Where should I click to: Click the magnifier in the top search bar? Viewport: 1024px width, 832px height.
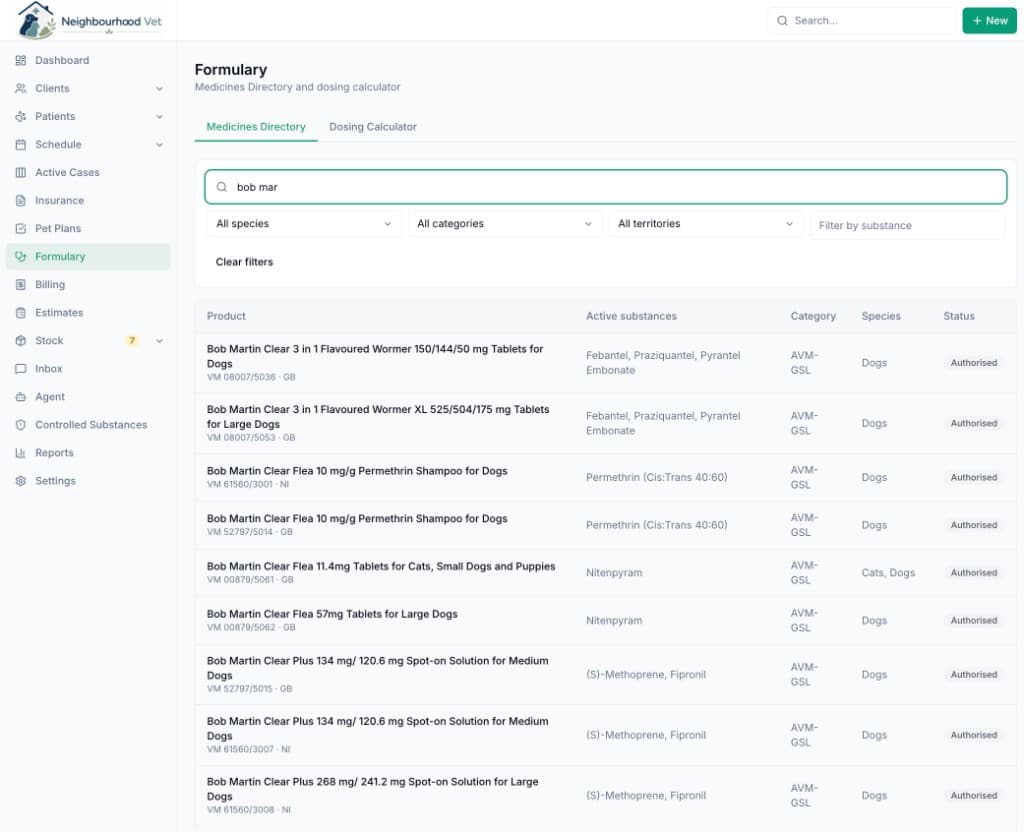782,21
